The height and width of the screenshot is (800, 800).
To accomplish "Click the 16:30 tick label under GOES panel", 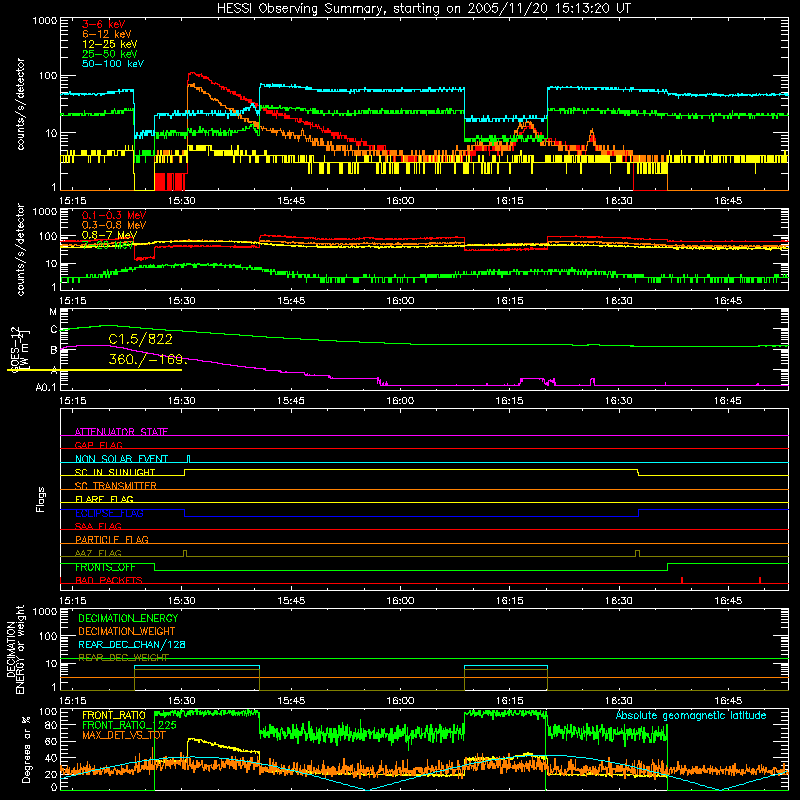I will tap(618, 401).
